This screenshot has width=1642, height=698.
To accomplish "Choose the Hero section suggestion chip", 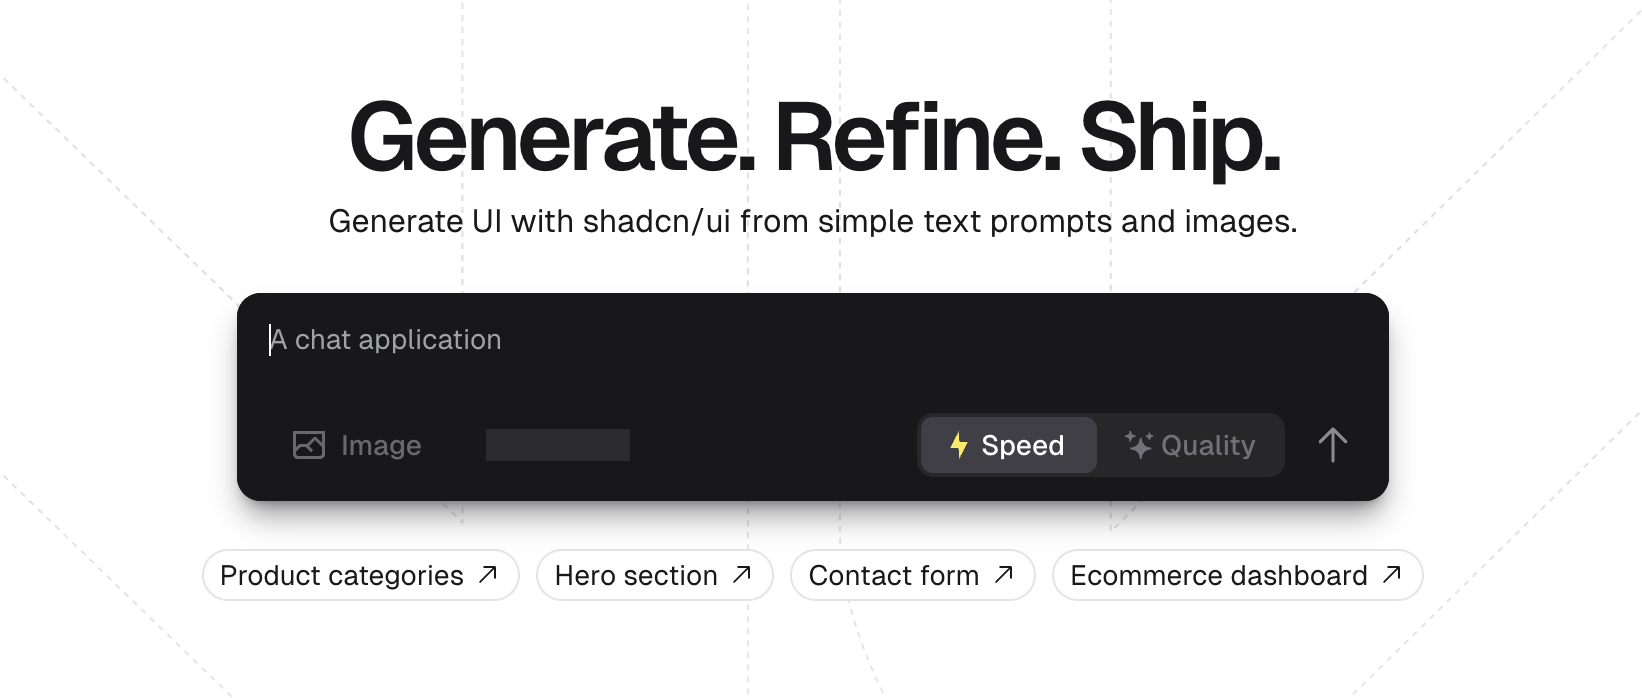I will tap(654, 575).
